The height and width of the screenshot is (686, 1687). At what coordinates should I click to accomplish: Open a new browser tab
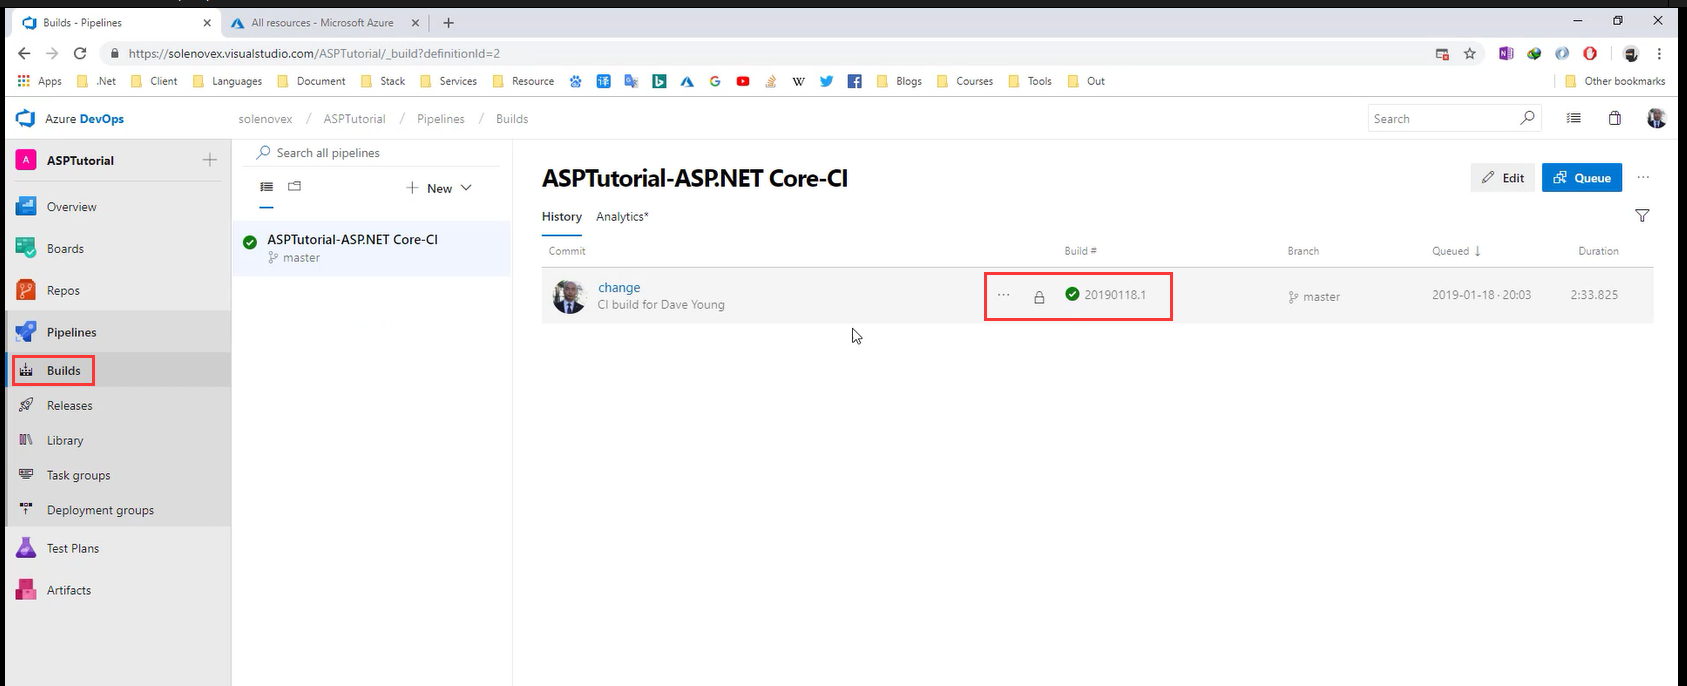pos(448,23)
